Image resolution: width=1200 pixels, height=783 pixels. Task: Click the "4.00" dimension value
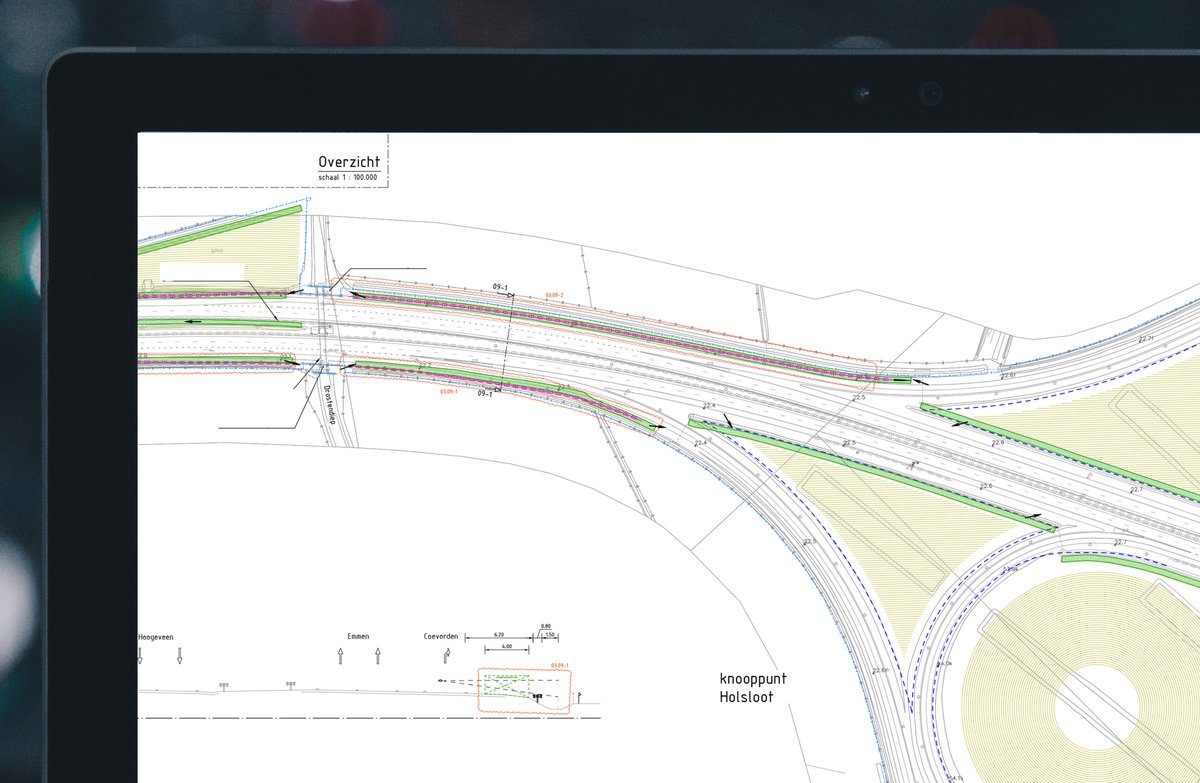click(506, 647)
